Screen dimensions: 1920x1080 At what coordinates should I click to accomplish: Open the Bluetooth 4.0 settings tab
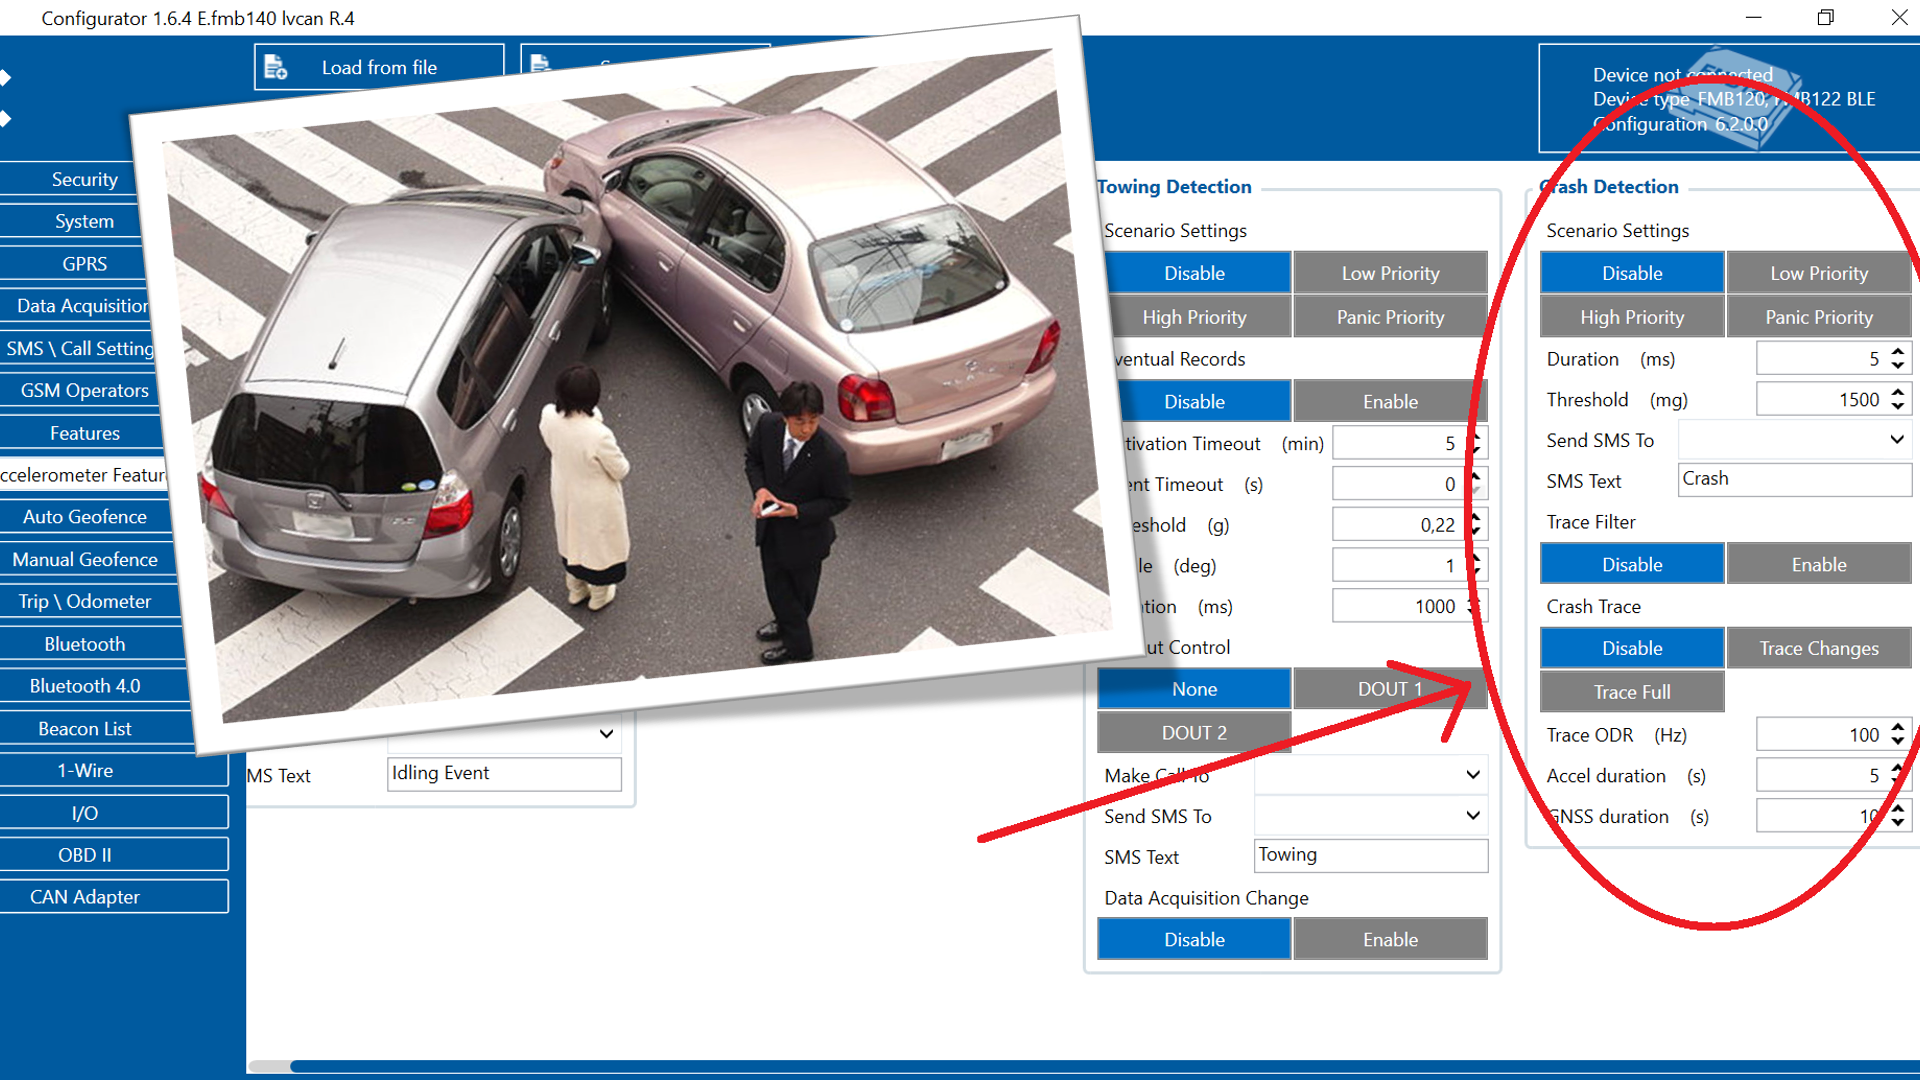pyautogui.click(x=85, y=686)
